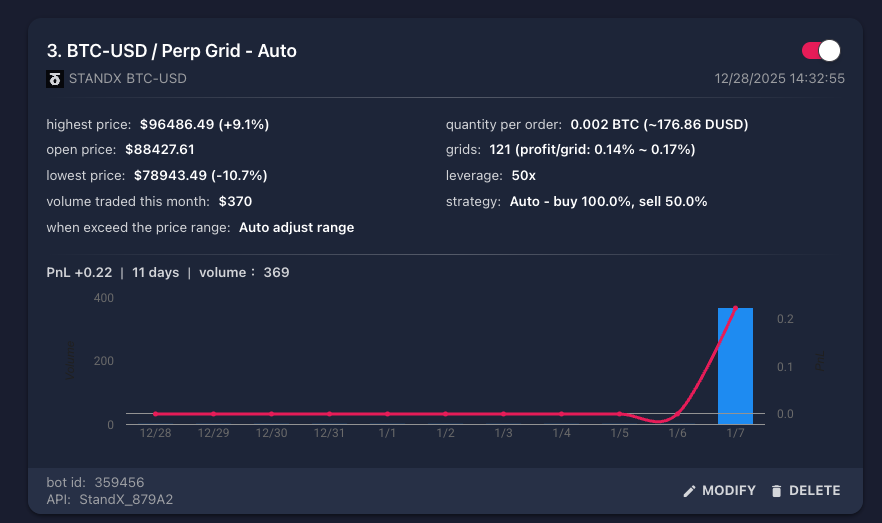Toggle the BTC-USD Perp Grid bot switch
Image resolution: width=882 pixels, height=523 pixels.
pos(821,51)
